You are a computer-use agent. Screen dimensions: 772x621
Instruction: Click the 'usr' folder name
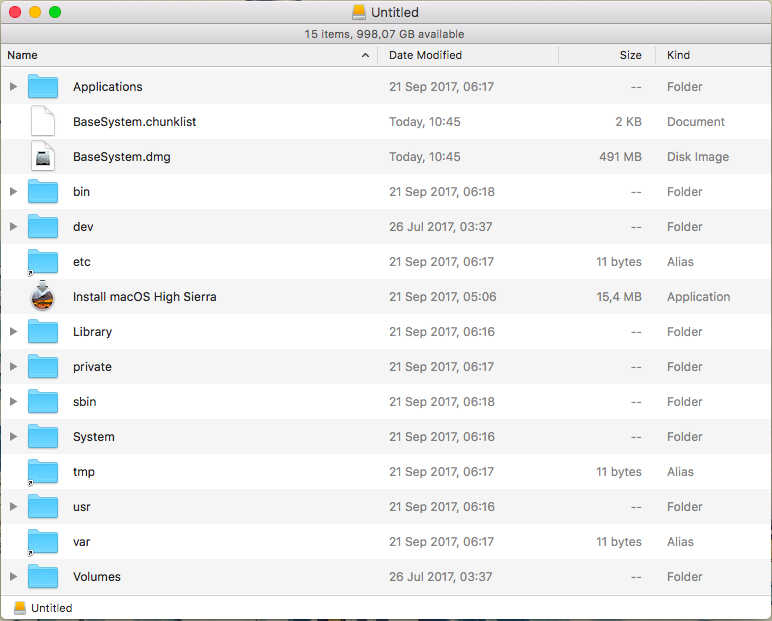click(82, 507)
